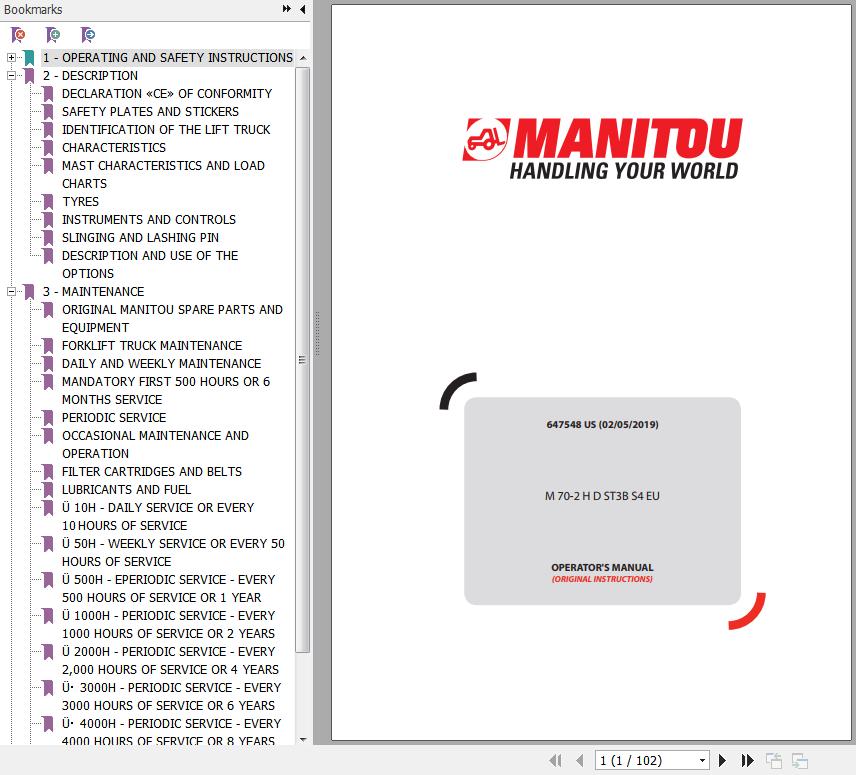Select bookmark 1 - OPERATING AND SAFETY INSTRUCTIONS

168,57
